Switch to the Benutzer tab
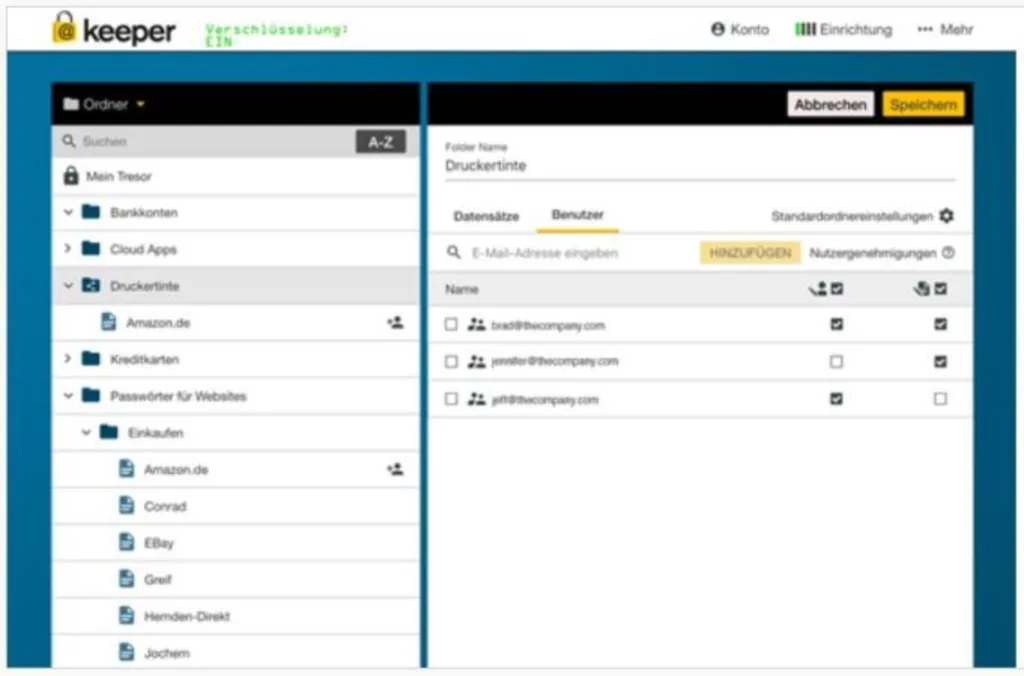1024x676 pixels. [577, 215]
